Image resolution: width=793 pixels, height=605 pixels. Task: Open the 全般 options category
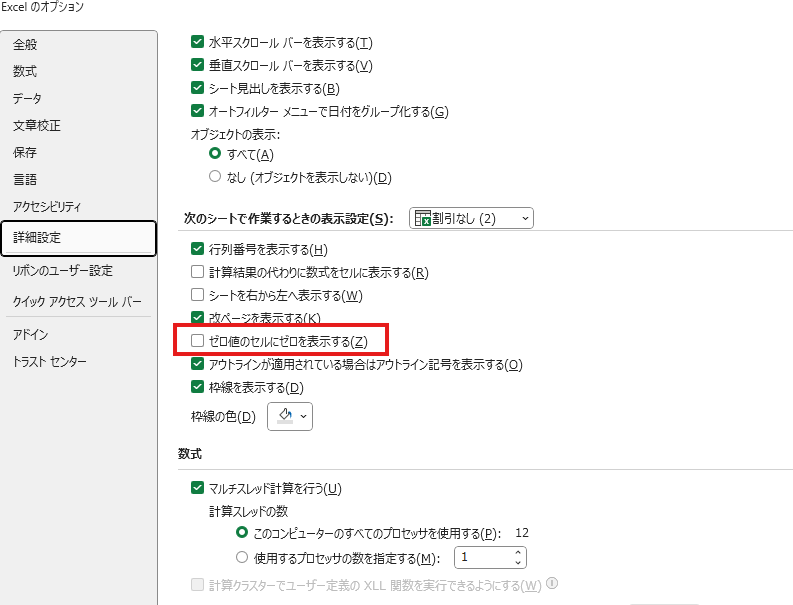[x=25, y=45]
